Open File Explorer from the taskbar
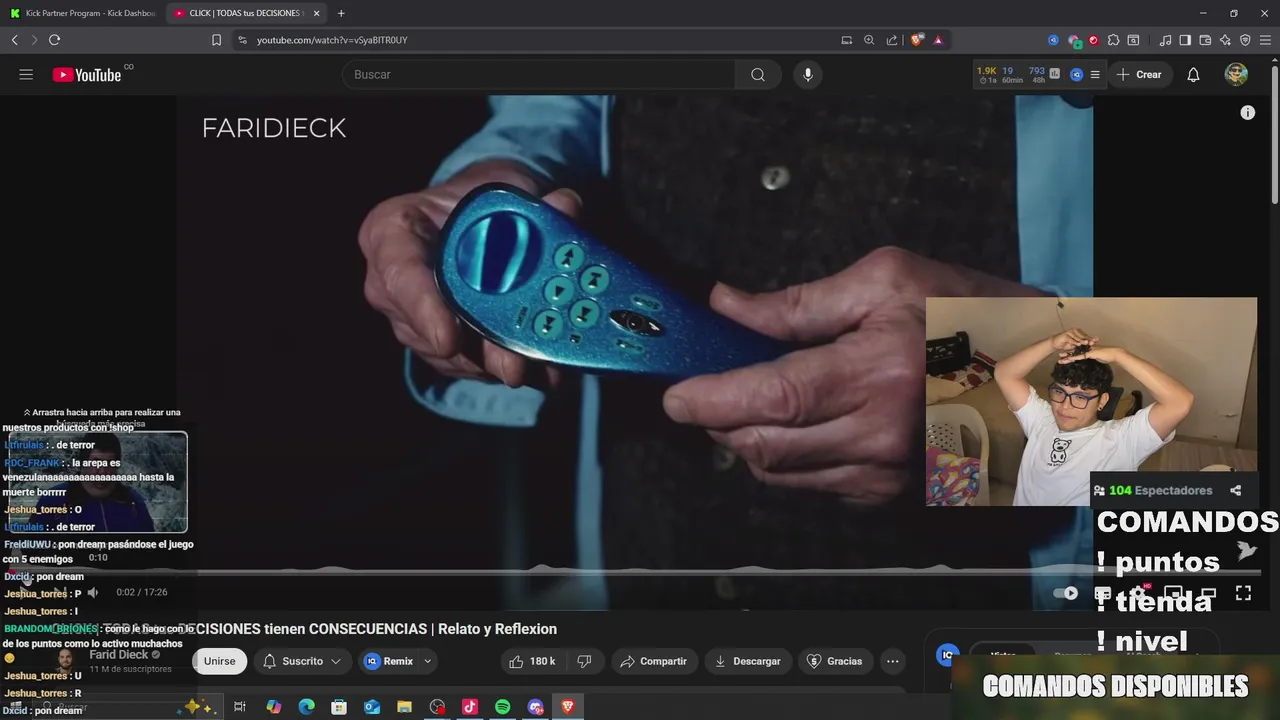The width and height of the screenshot is (1280, 720). click(404, 707)
